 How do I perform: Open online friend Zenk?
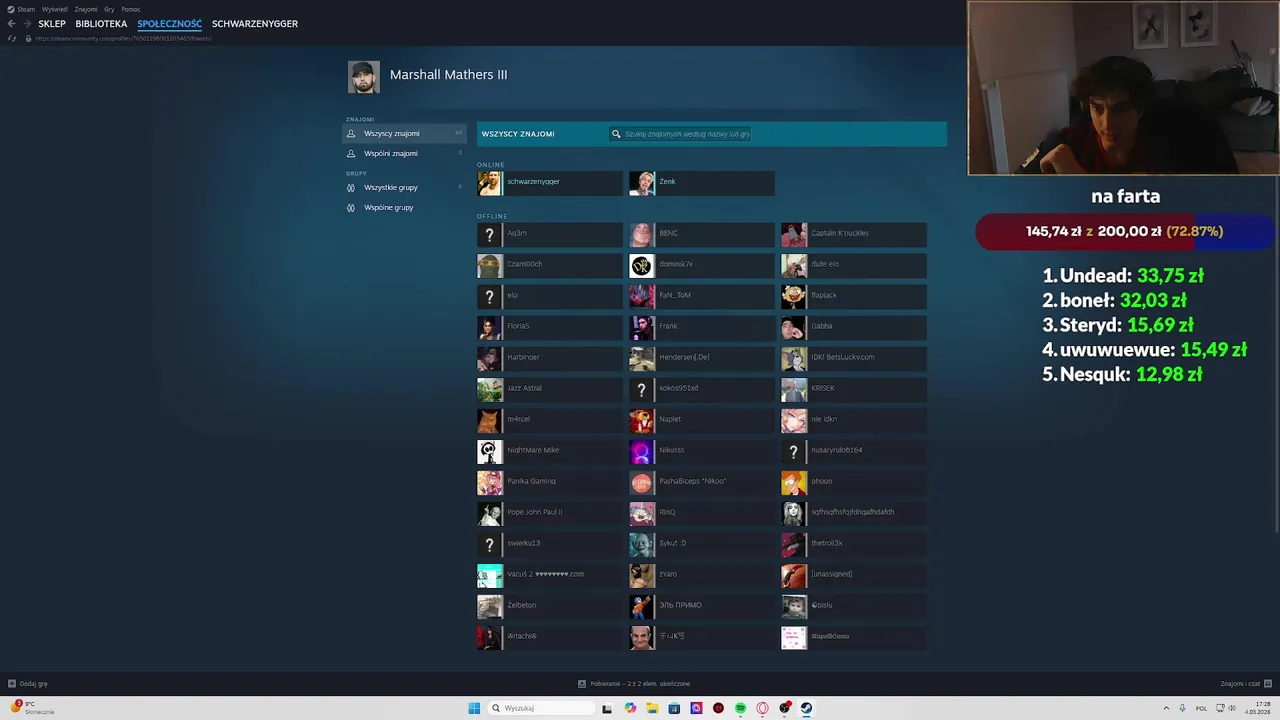702,183
